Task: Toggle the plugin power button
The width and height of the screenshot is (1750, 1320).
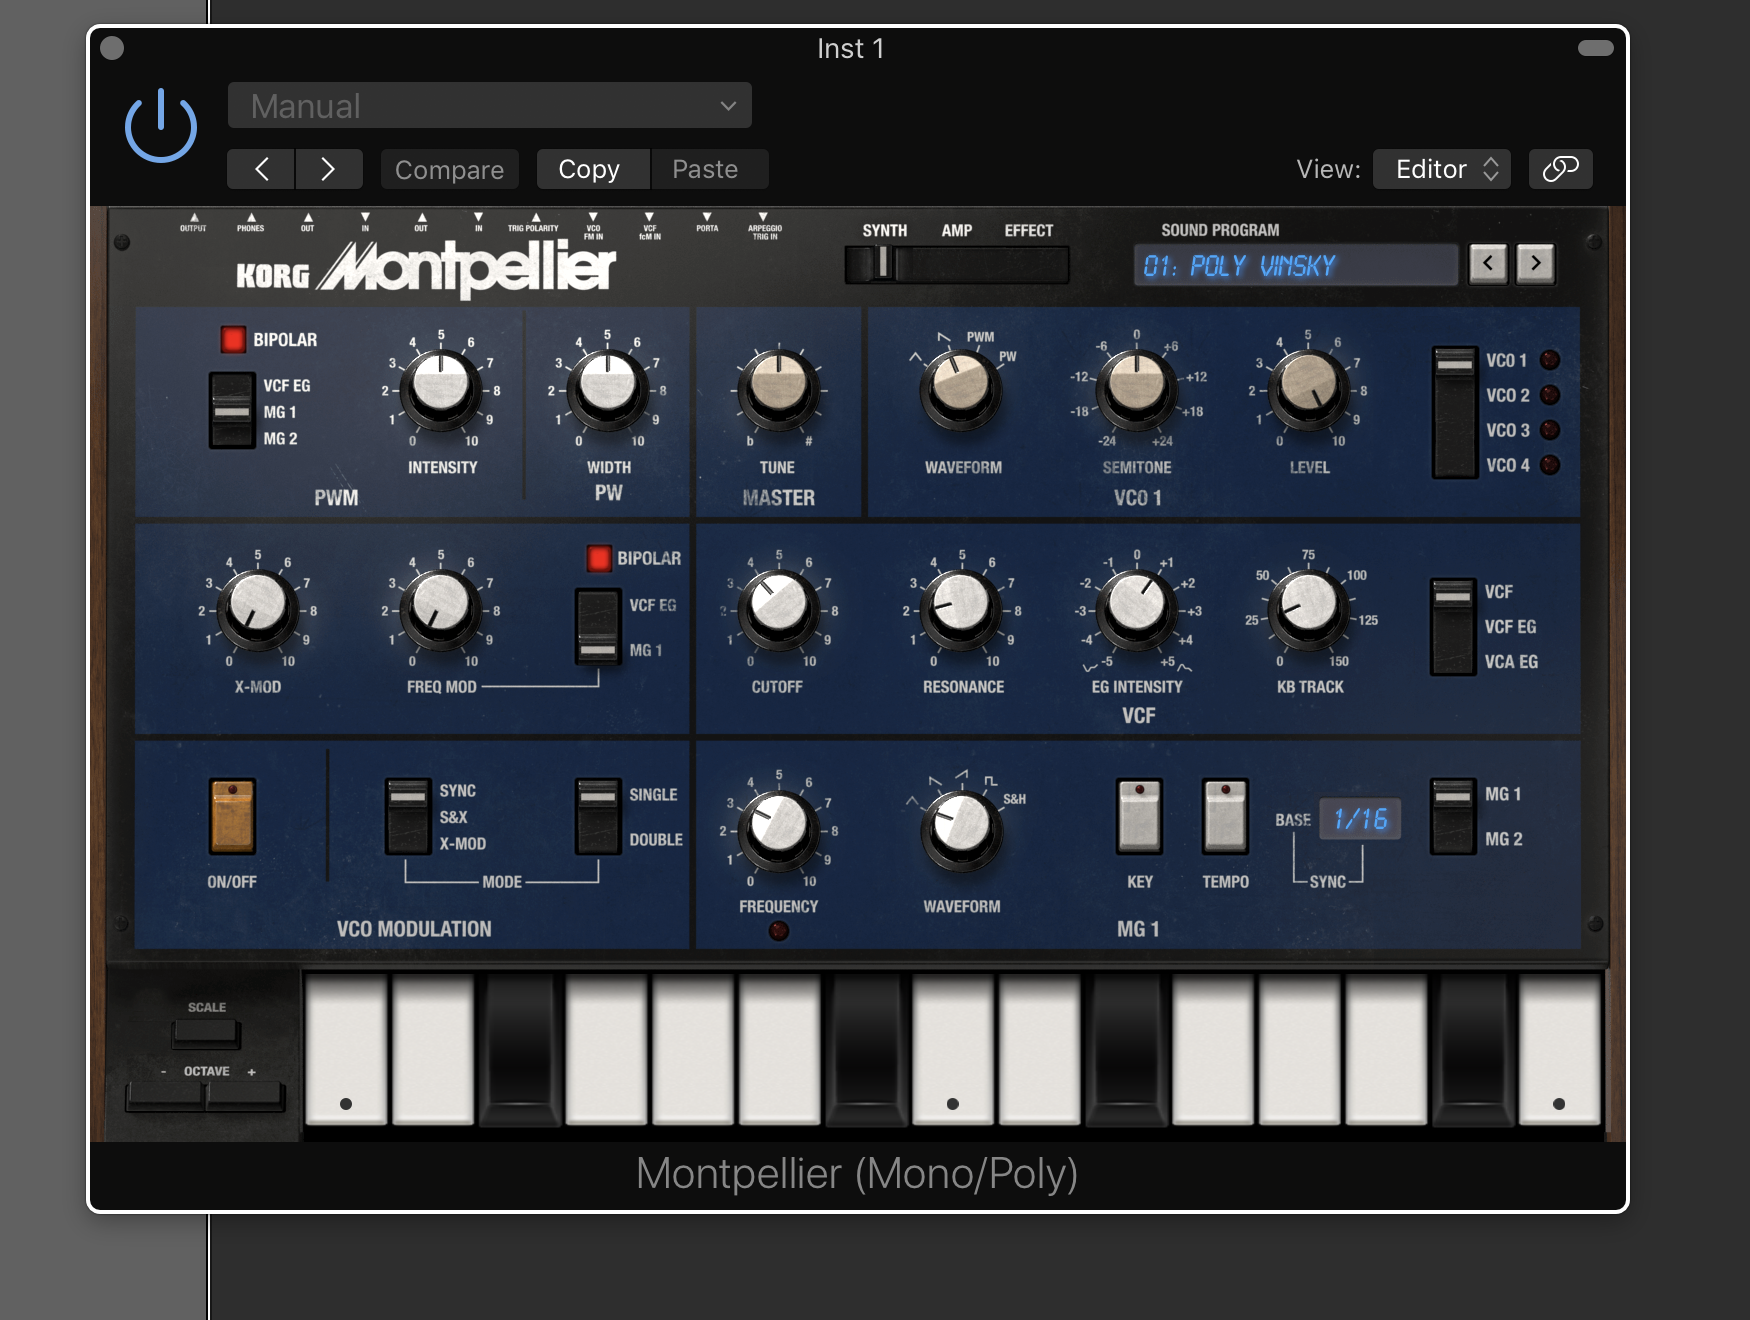Action: pos(160,126)
